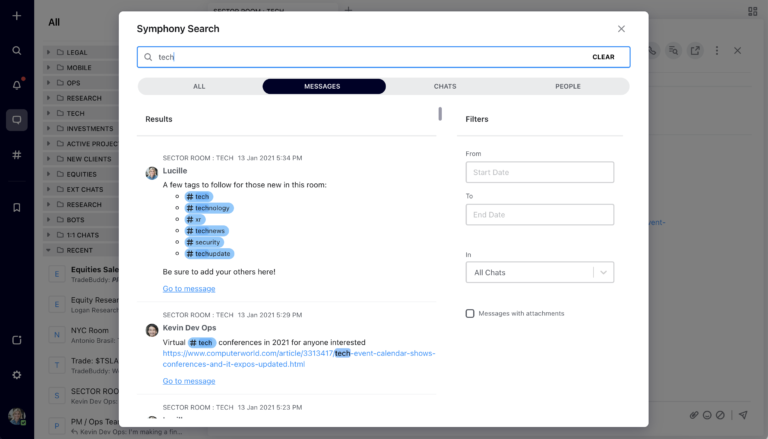768x439 pixels.
Task: Open the All Chats dropdown
Action: pyautogui.click(x=539, y=272)
